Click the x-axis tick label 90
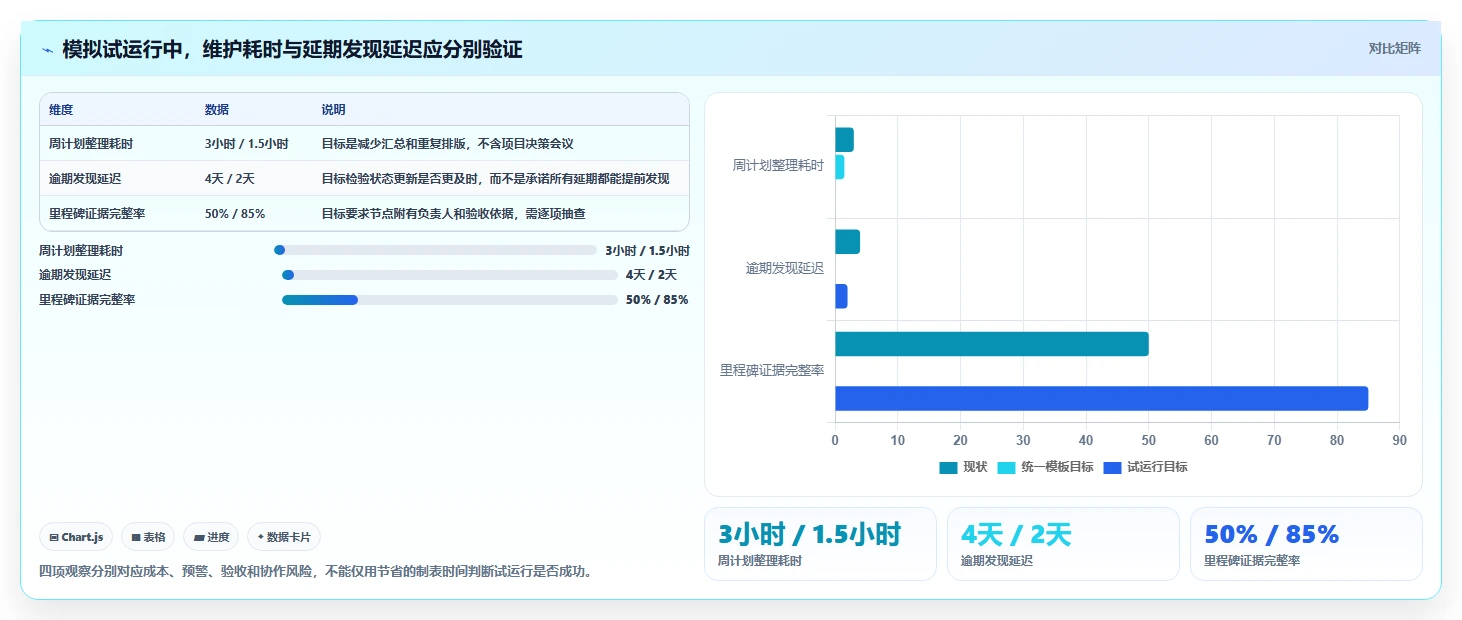1462x620 pixels. (1399, 440)
